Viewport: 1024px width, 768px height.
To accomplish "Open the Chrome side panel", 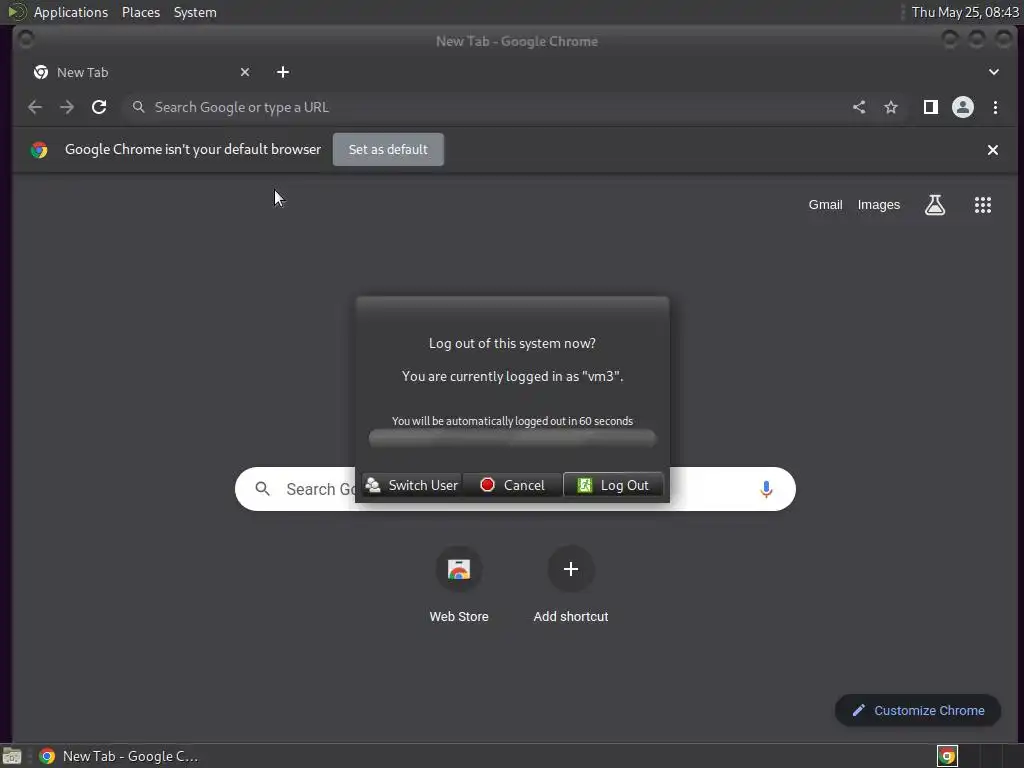I will [x=931, y=107].
